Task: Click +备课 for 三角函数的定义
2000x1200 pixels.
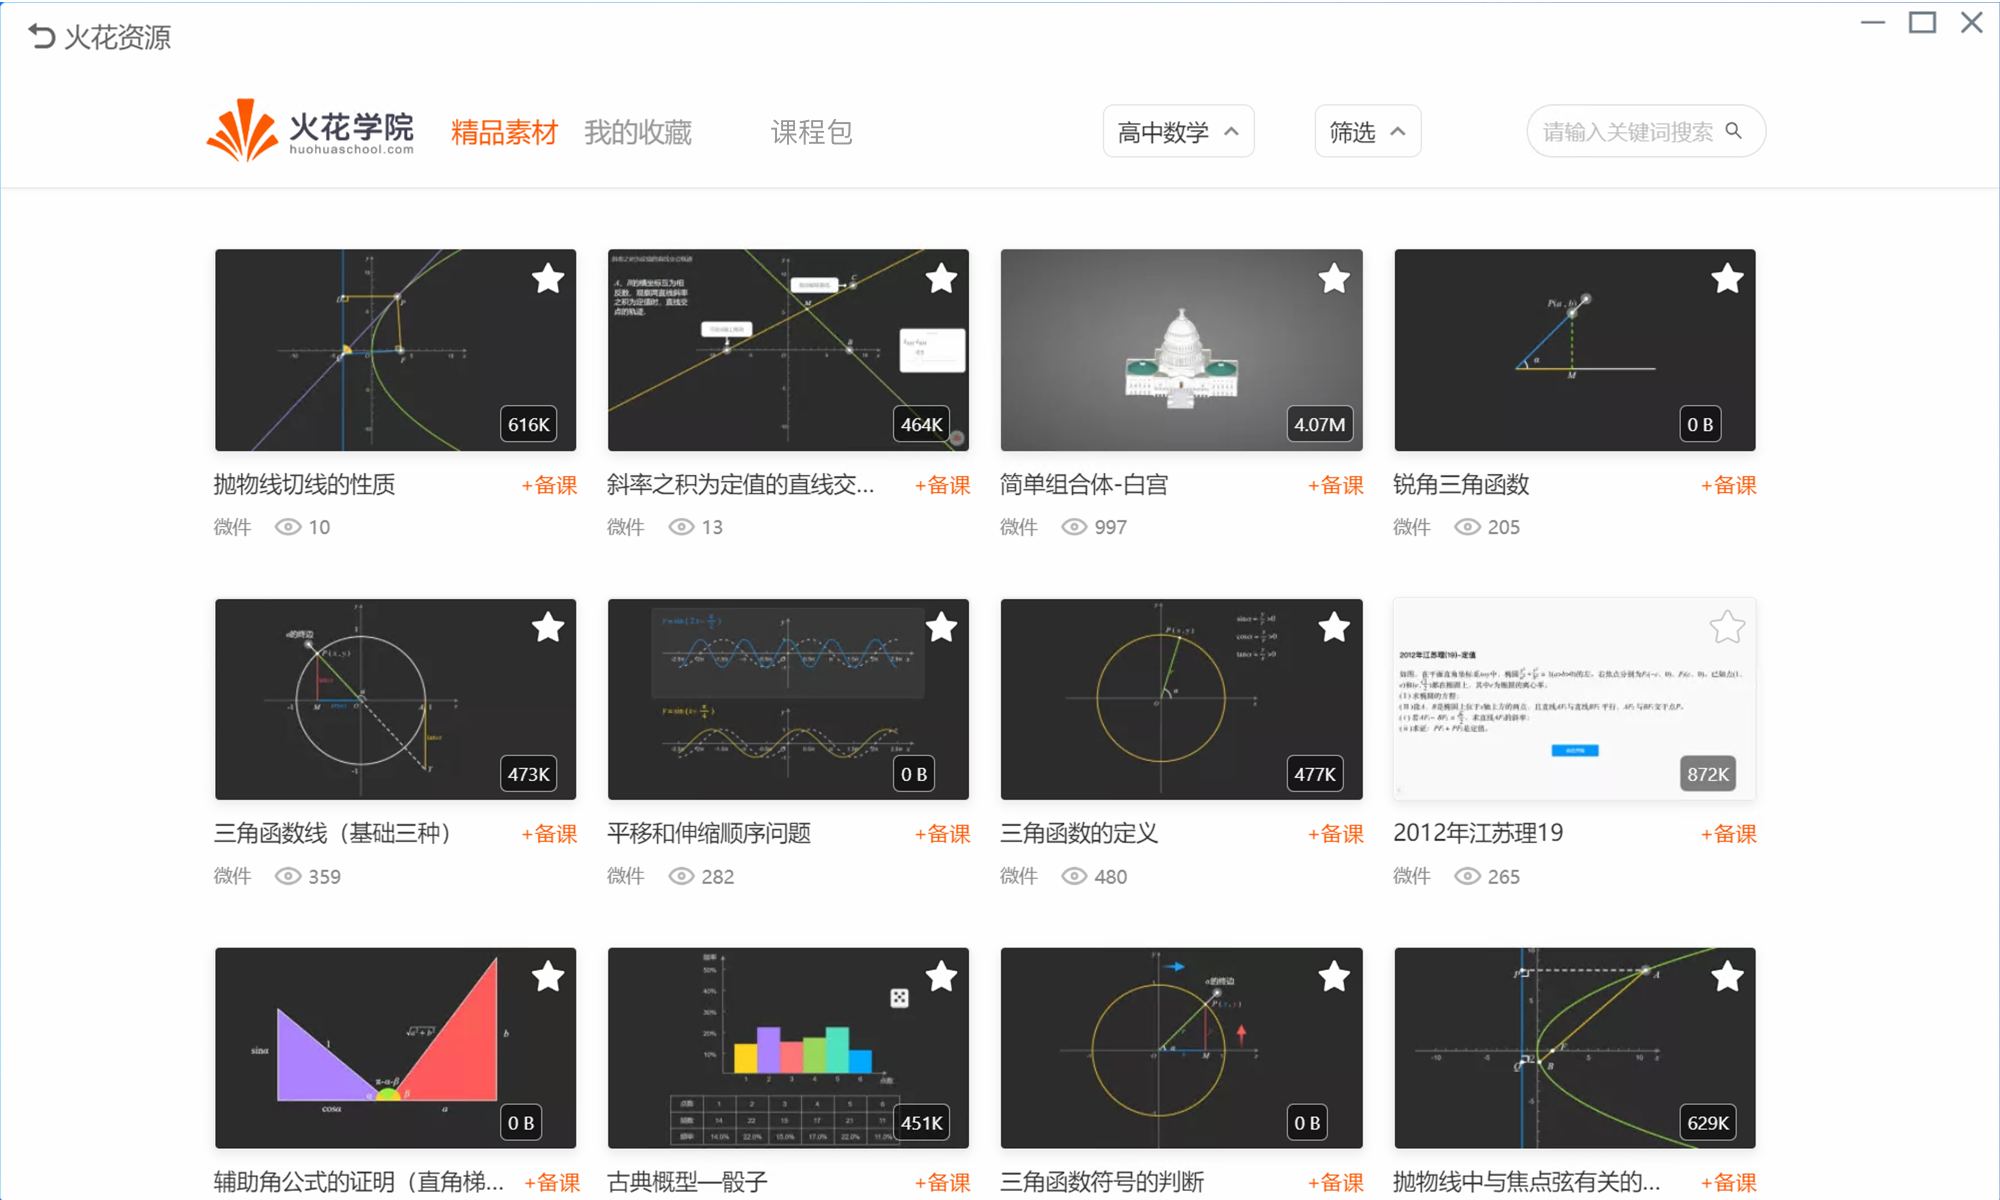Action: pyautogui.click(x=1335, y=834)
